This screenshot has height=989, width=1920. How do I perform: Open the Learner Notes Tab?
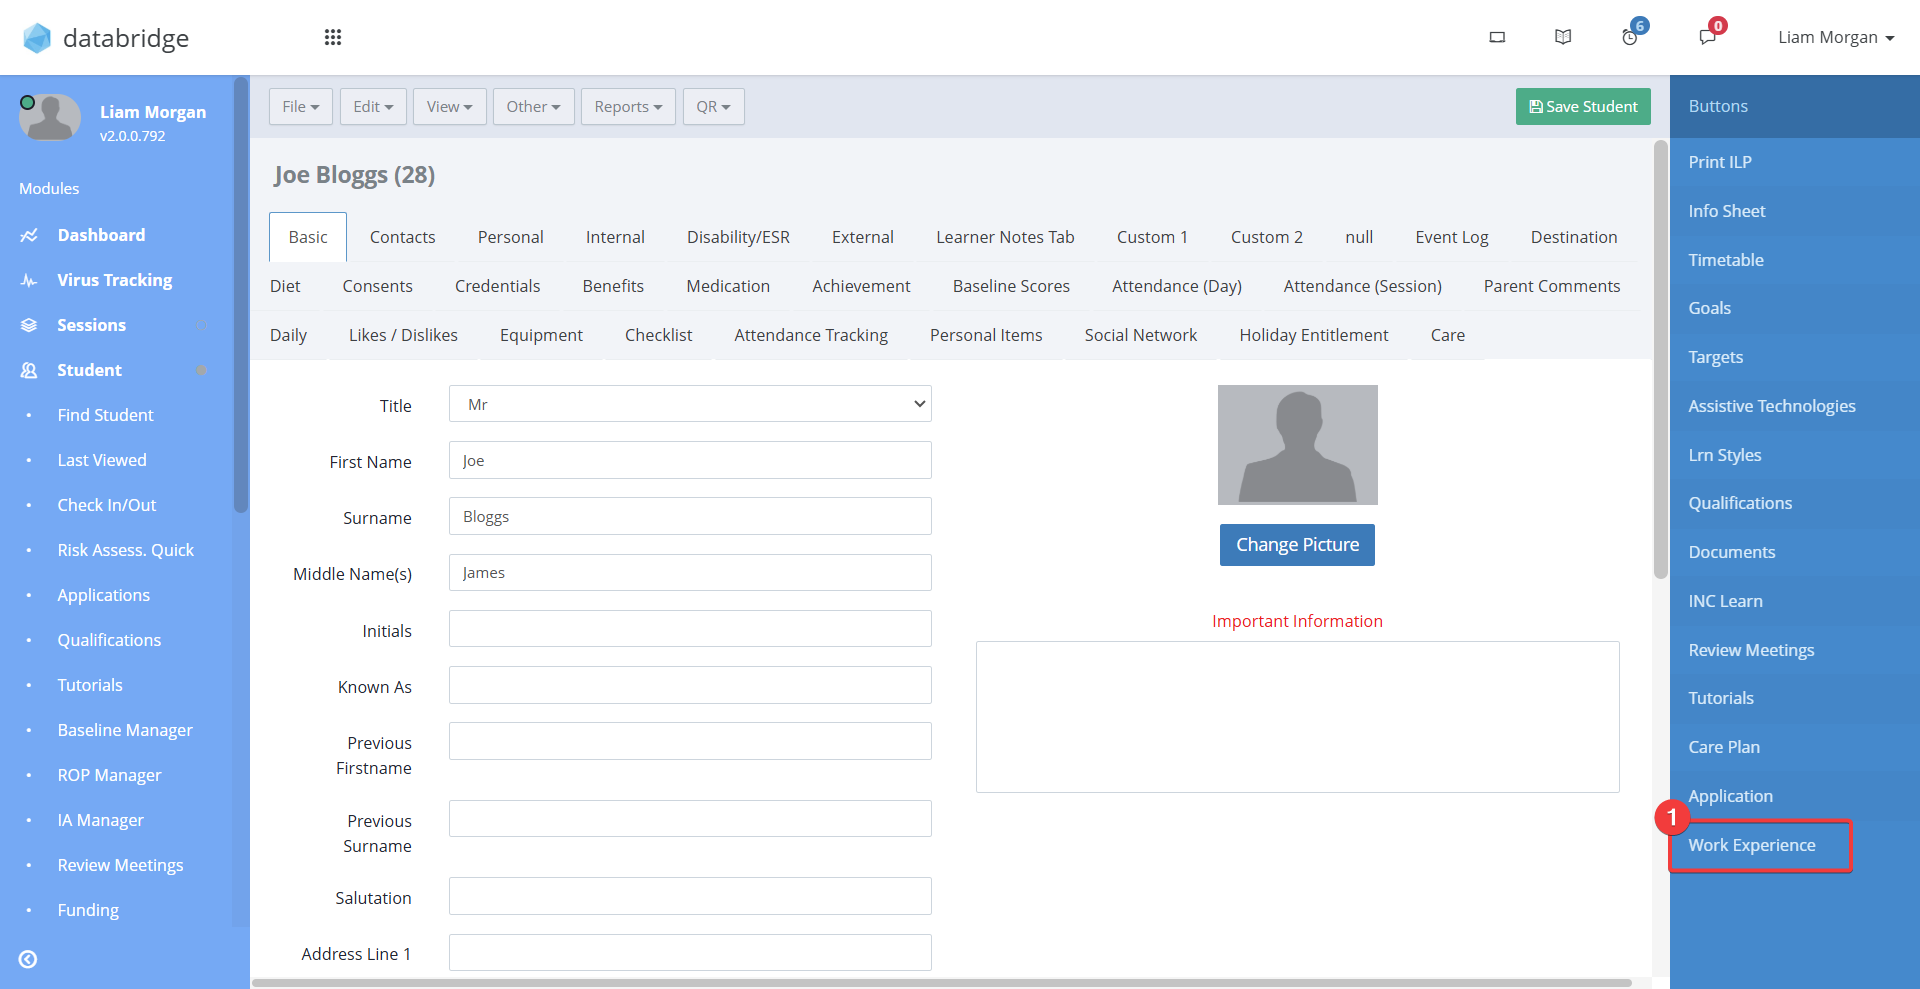(1005, 237)
